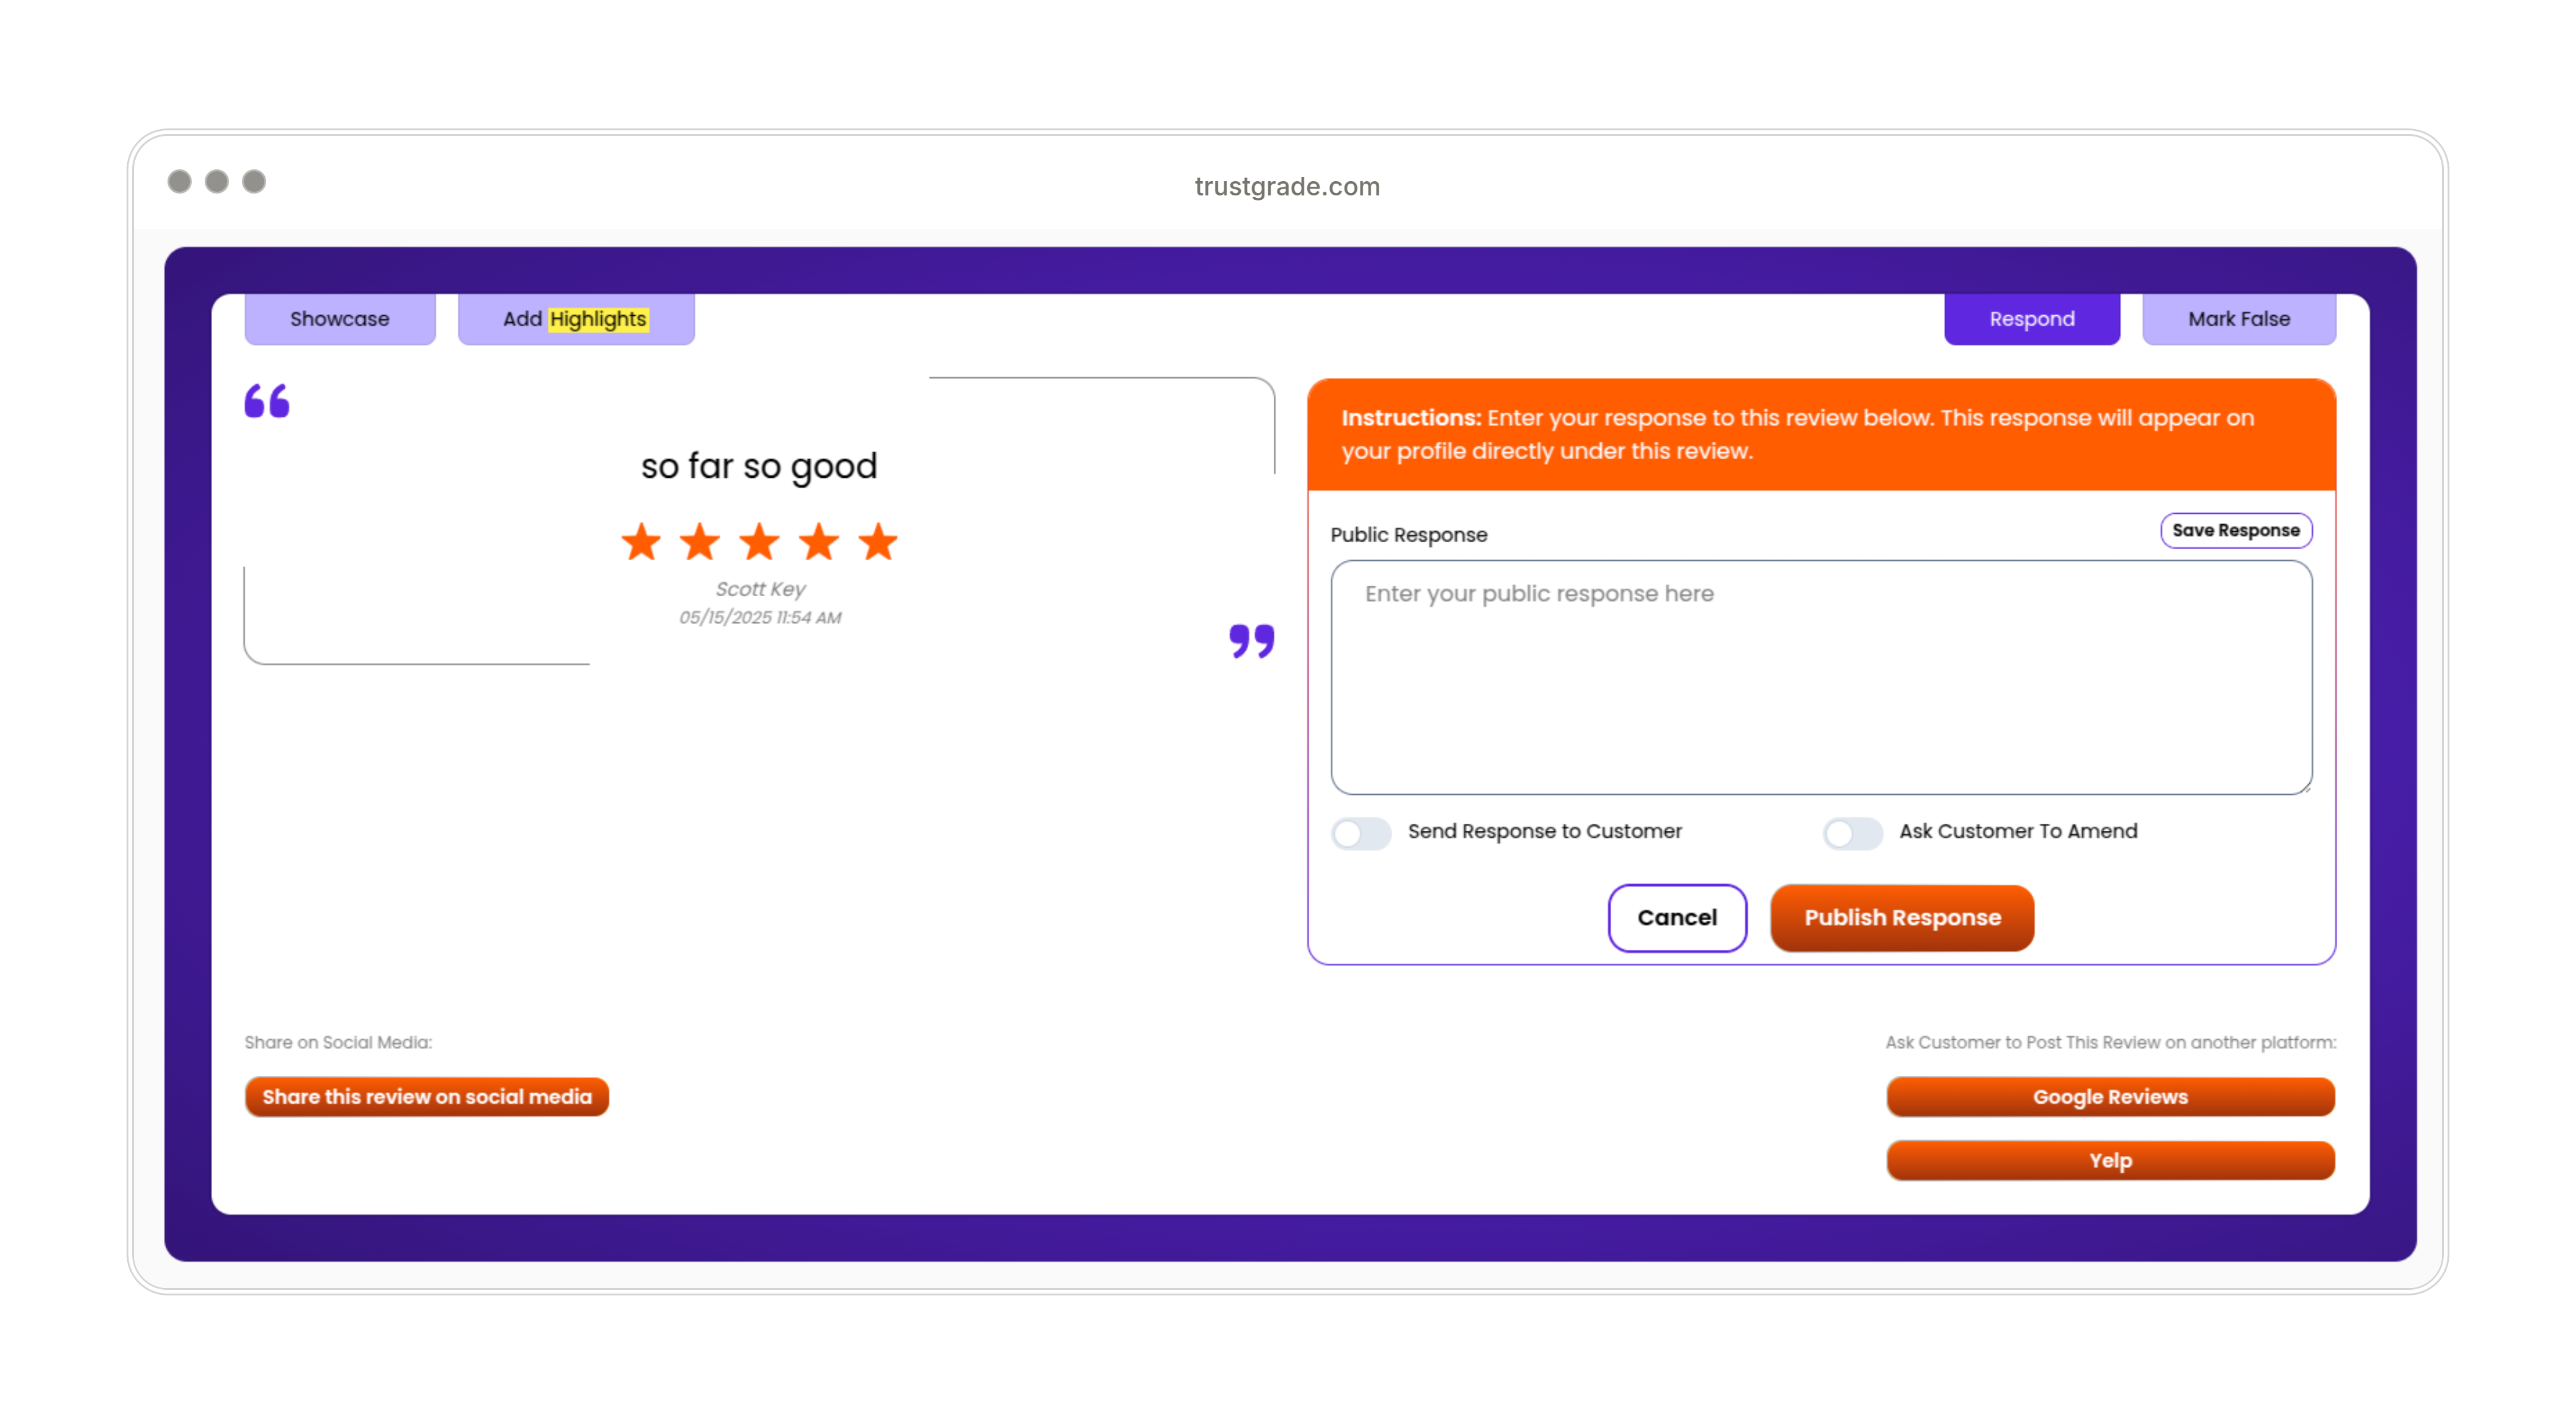Viewport: 2576px width, 1422px height.
Task: Click the second rating star
Action: 700,542
